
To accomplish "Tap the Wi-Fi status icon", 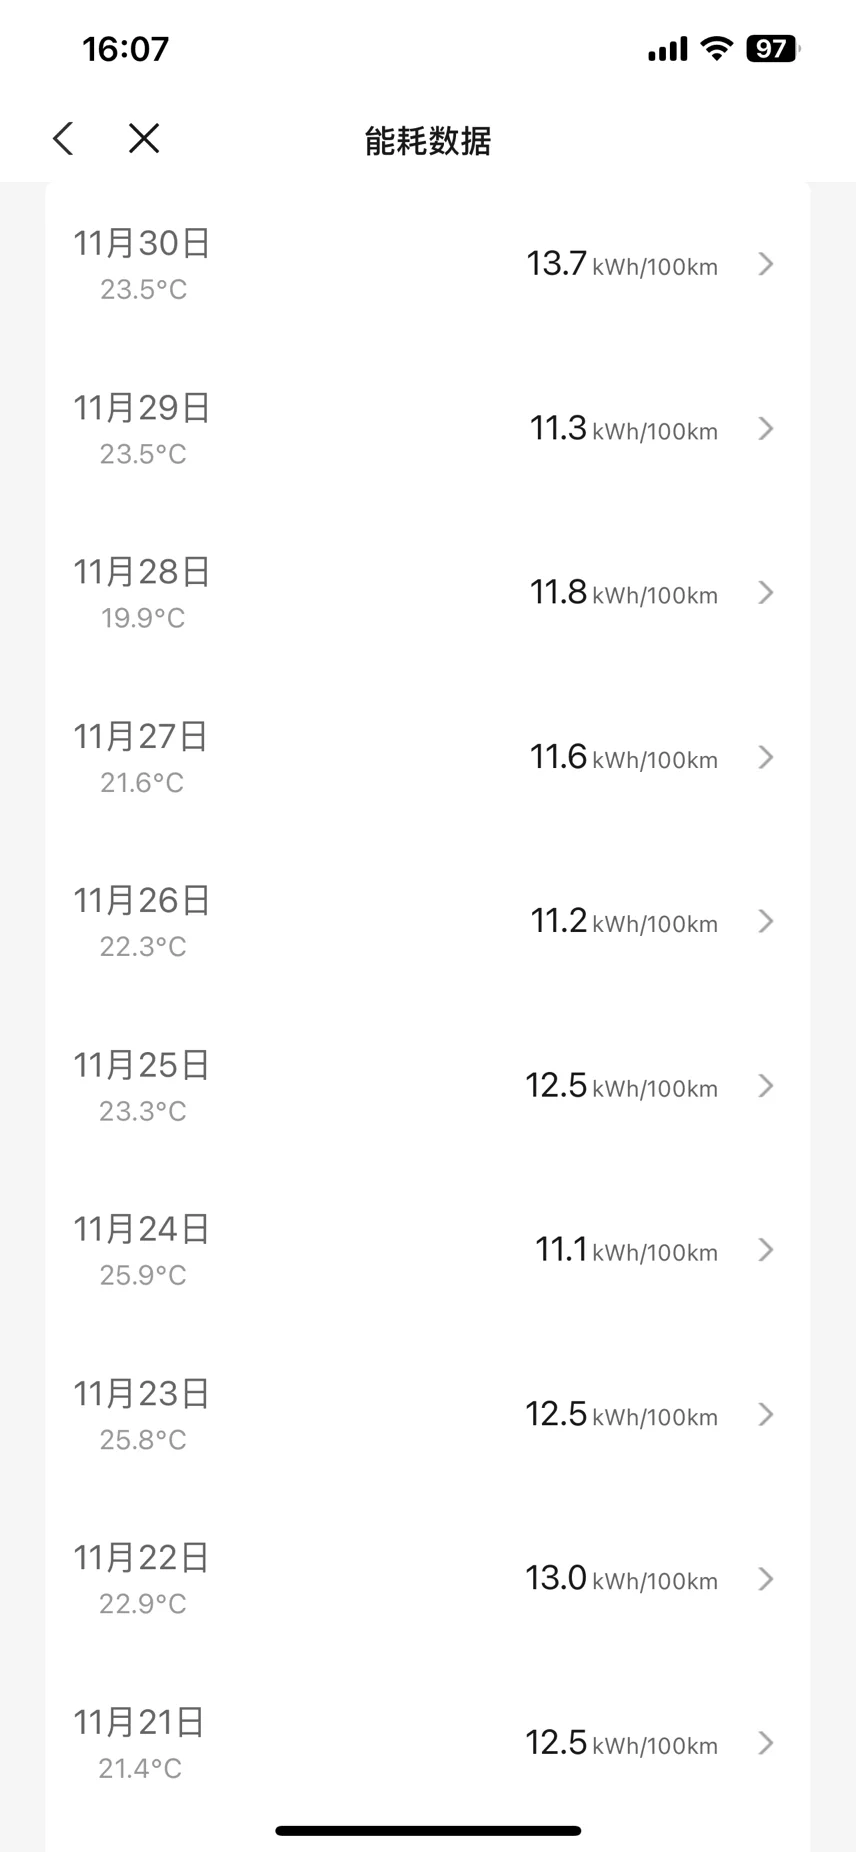I will (x=716, y=49).
